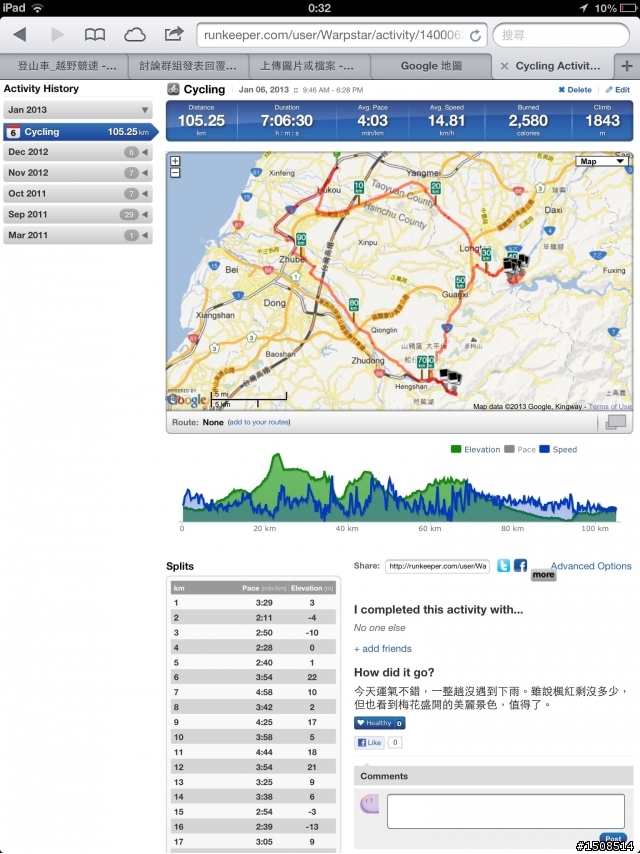640x854 pixels.
Task: Click the Avg. Speed 14.81 stat
Action: (x=446, y=120)
